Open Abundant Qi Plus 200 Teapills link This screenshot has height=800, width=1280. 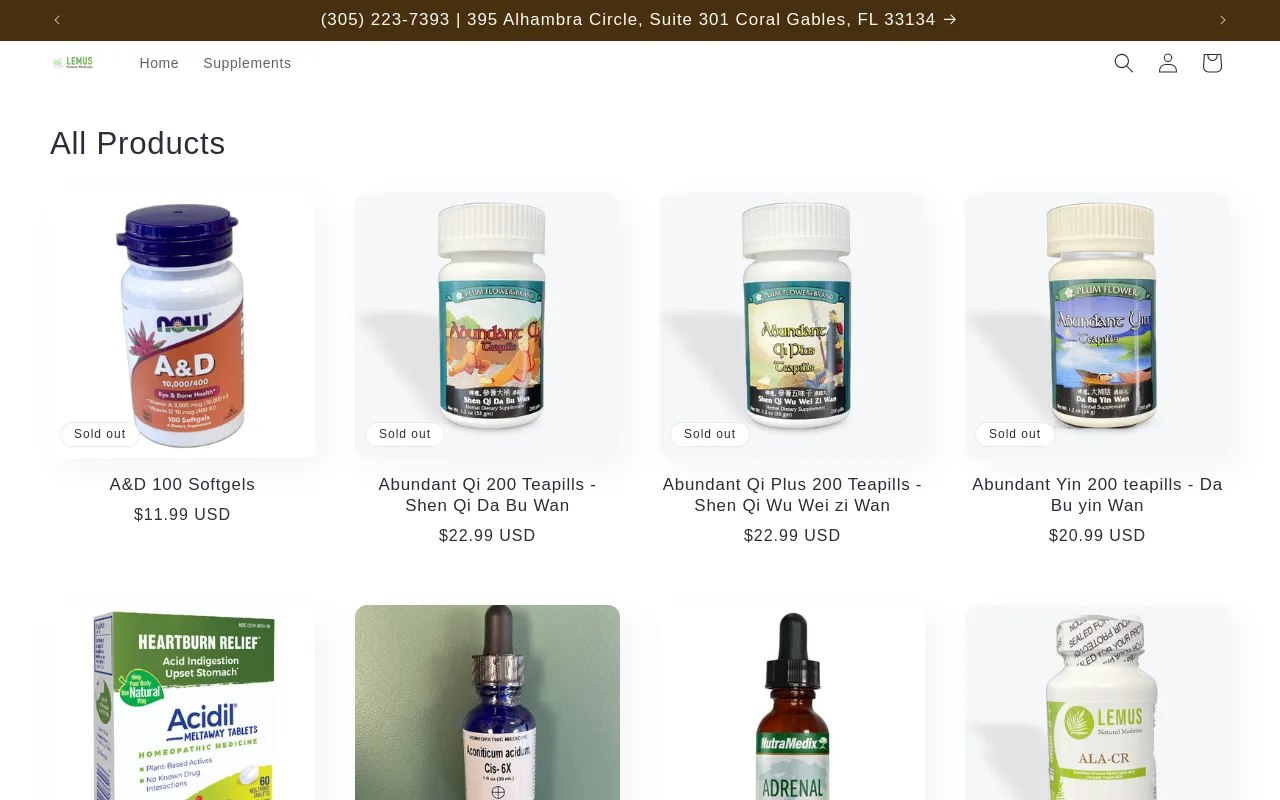click(792, 495)
